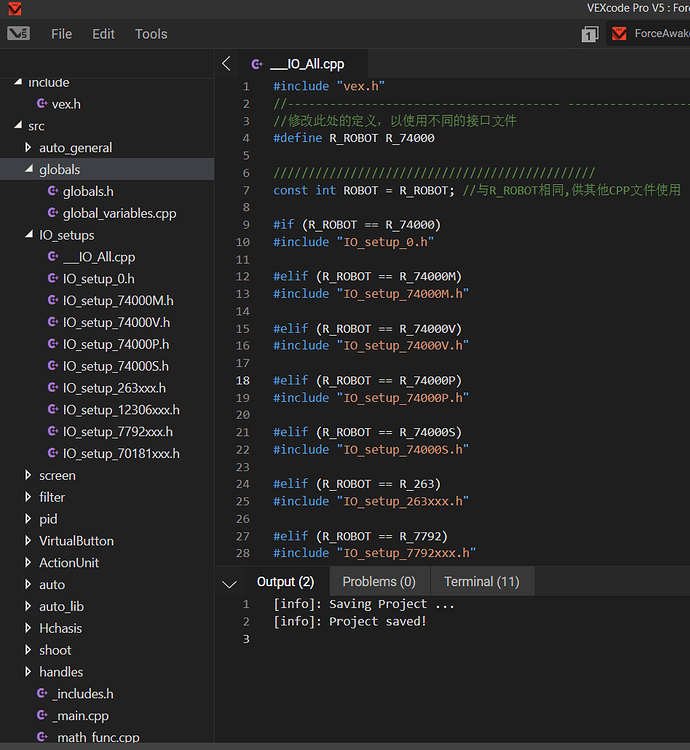Click the ForceAwake project name button

click(649, 33)
